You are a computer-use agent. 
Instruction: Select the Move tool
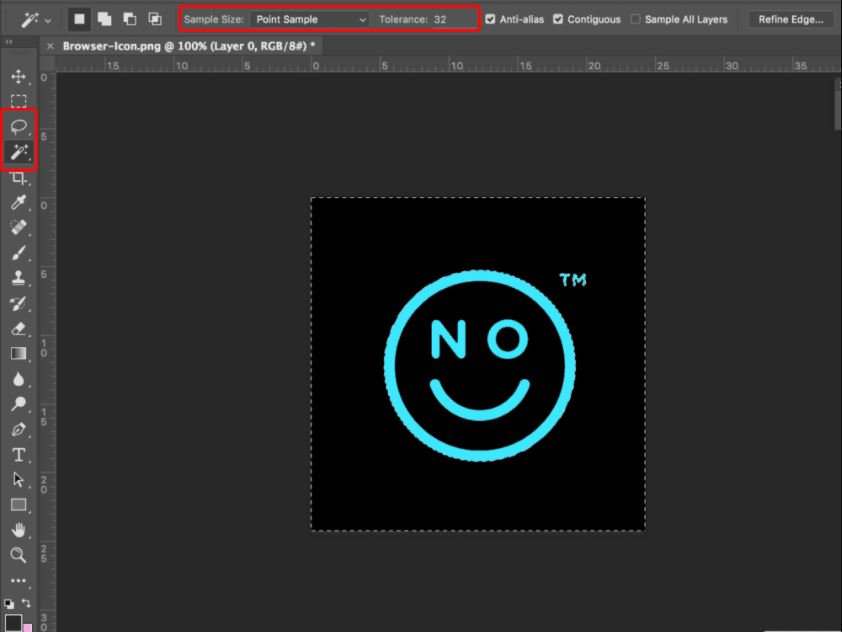18,75
